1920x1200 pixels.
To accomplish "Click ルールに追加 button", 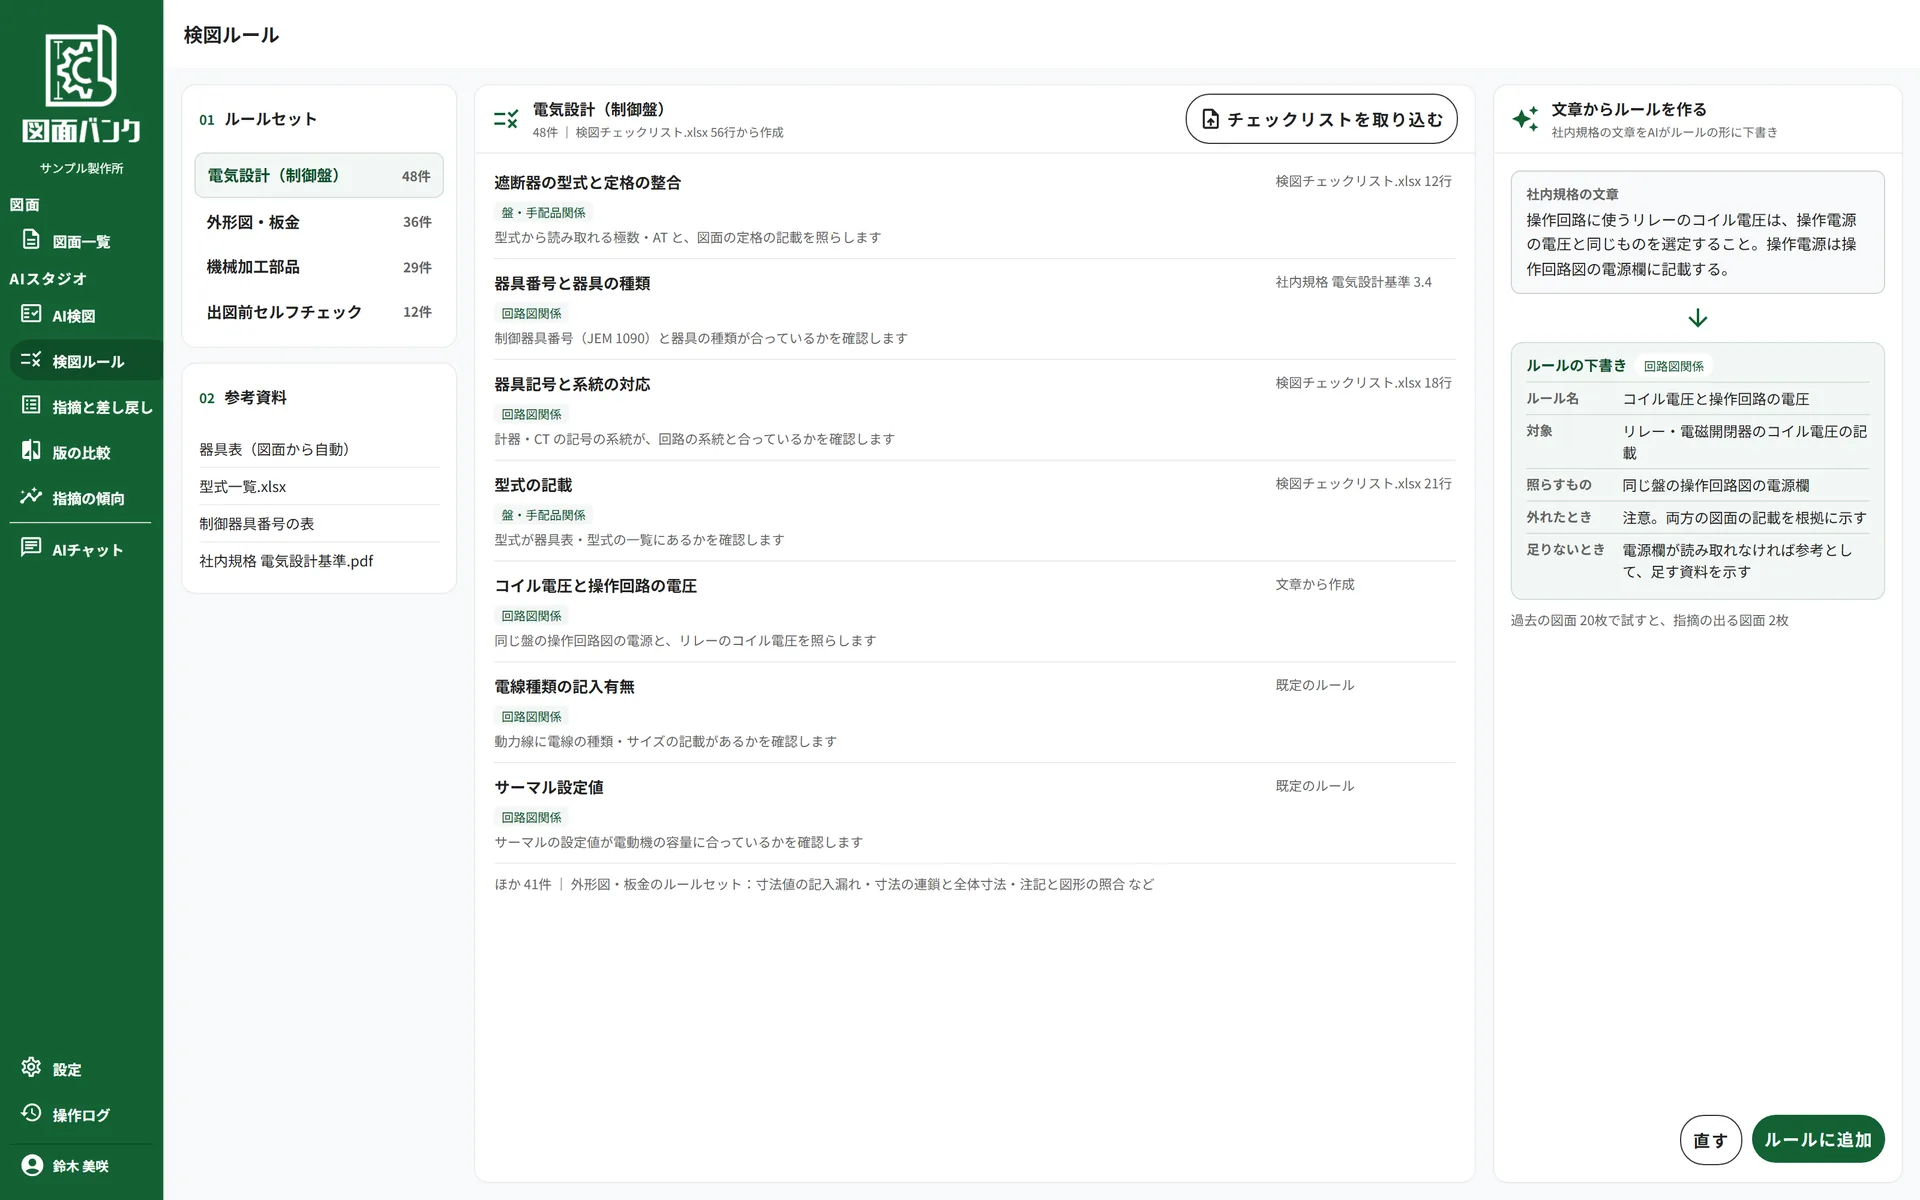I will click(x=1818, y=1139).
